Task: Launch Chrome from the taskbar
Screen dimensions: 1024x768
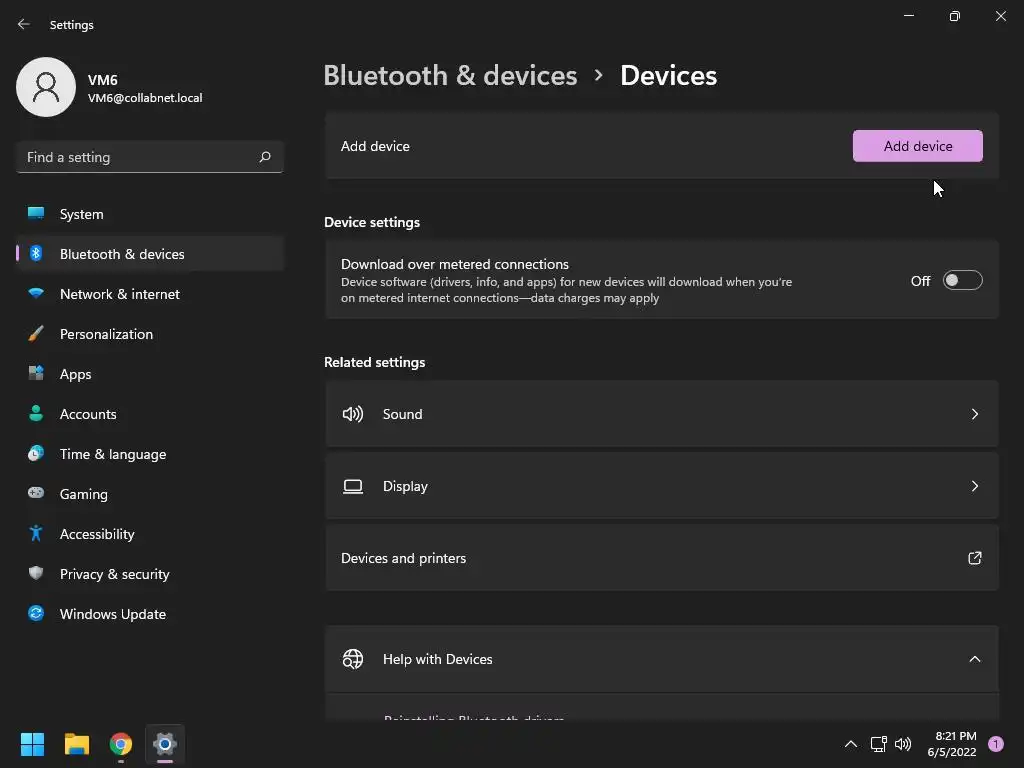Action: pyautogui.click(x=121, y=744)
